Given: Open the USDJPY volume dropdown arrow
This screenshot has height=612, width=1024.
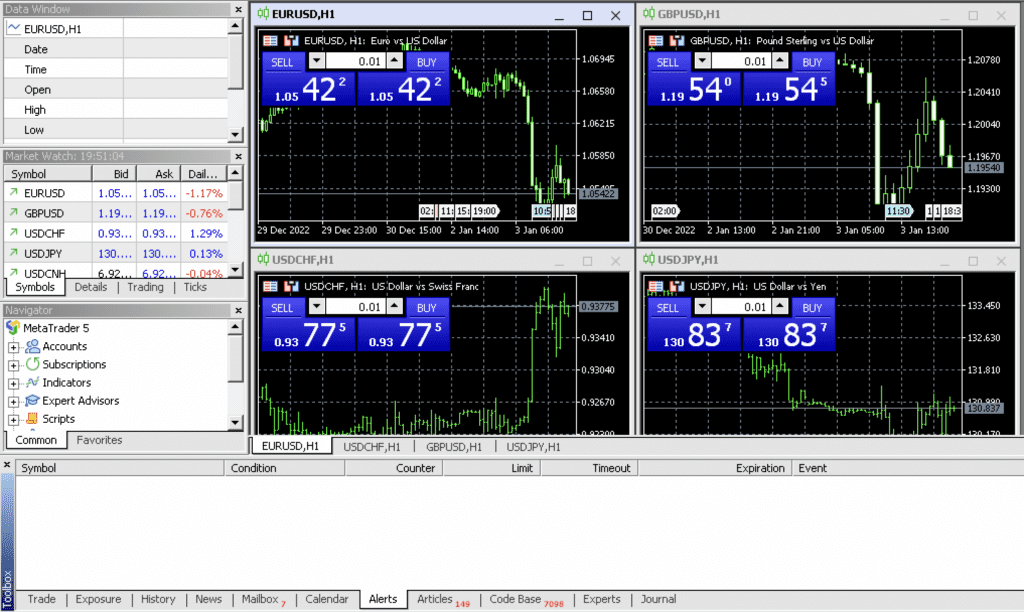Looking at the screenshot, I should tap(702, 307).
